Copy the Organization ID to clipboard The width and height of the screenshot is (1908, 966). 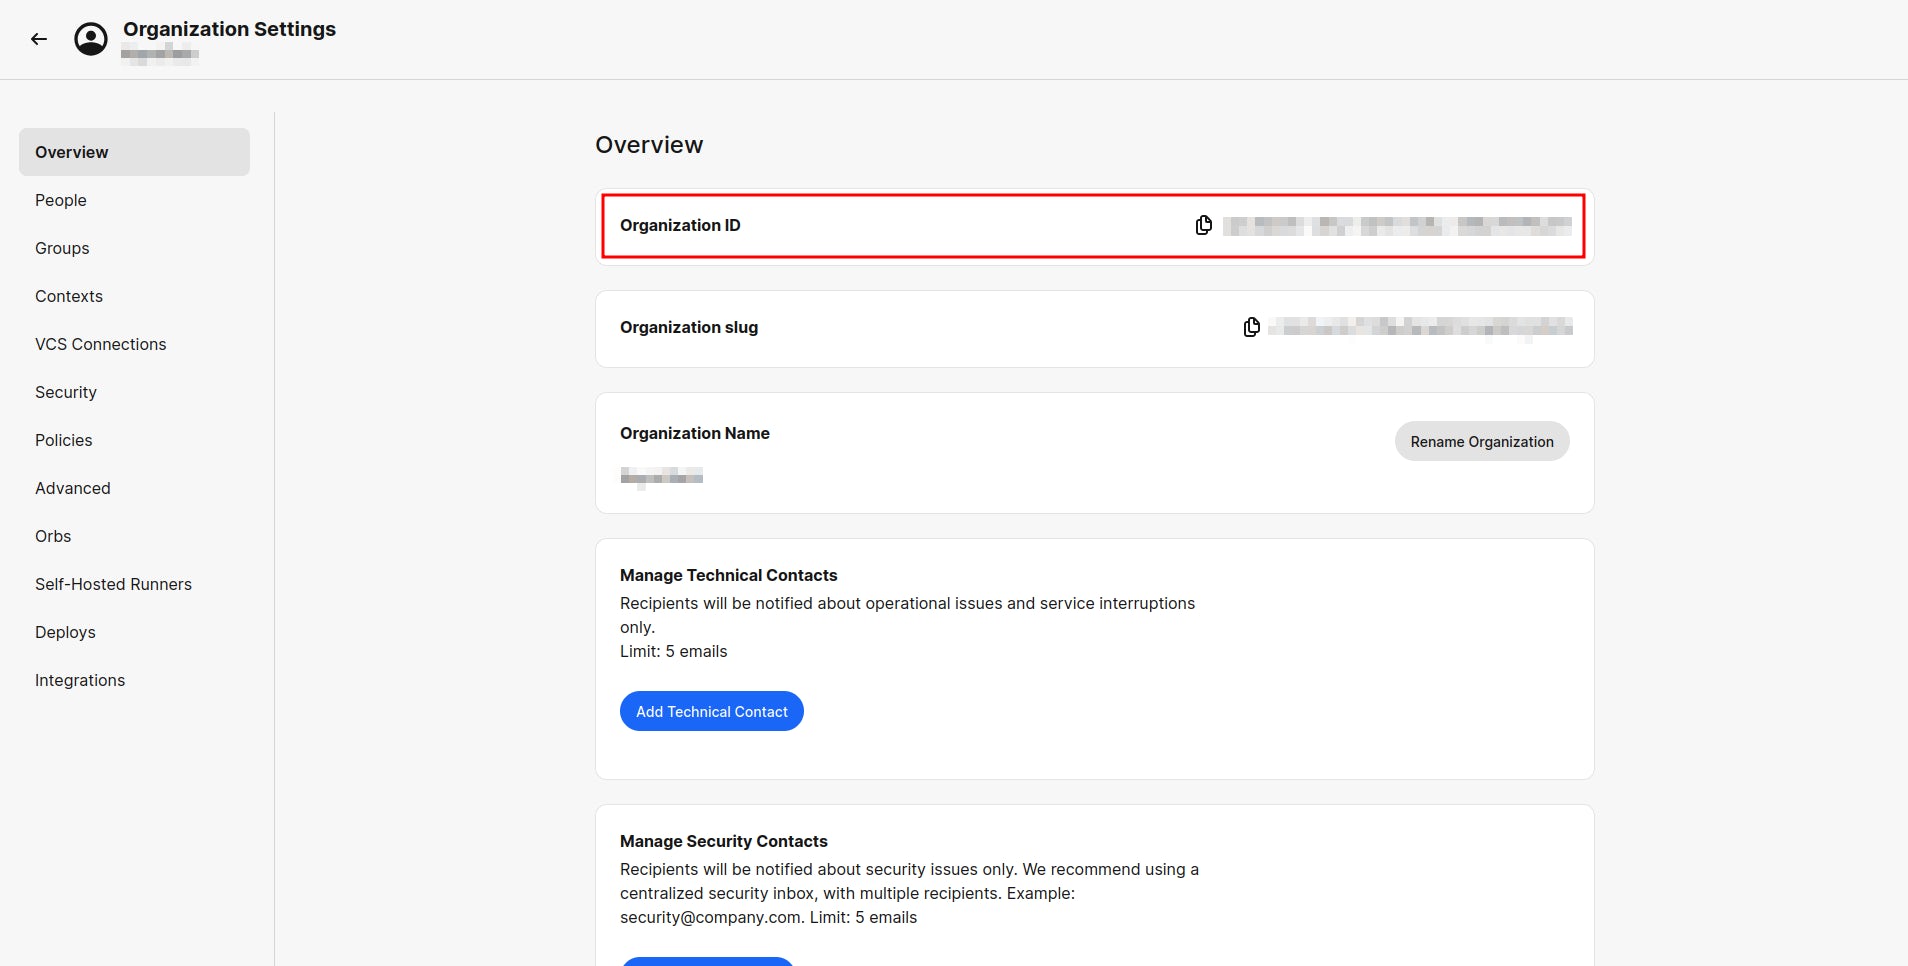(x=1203, y=224)
